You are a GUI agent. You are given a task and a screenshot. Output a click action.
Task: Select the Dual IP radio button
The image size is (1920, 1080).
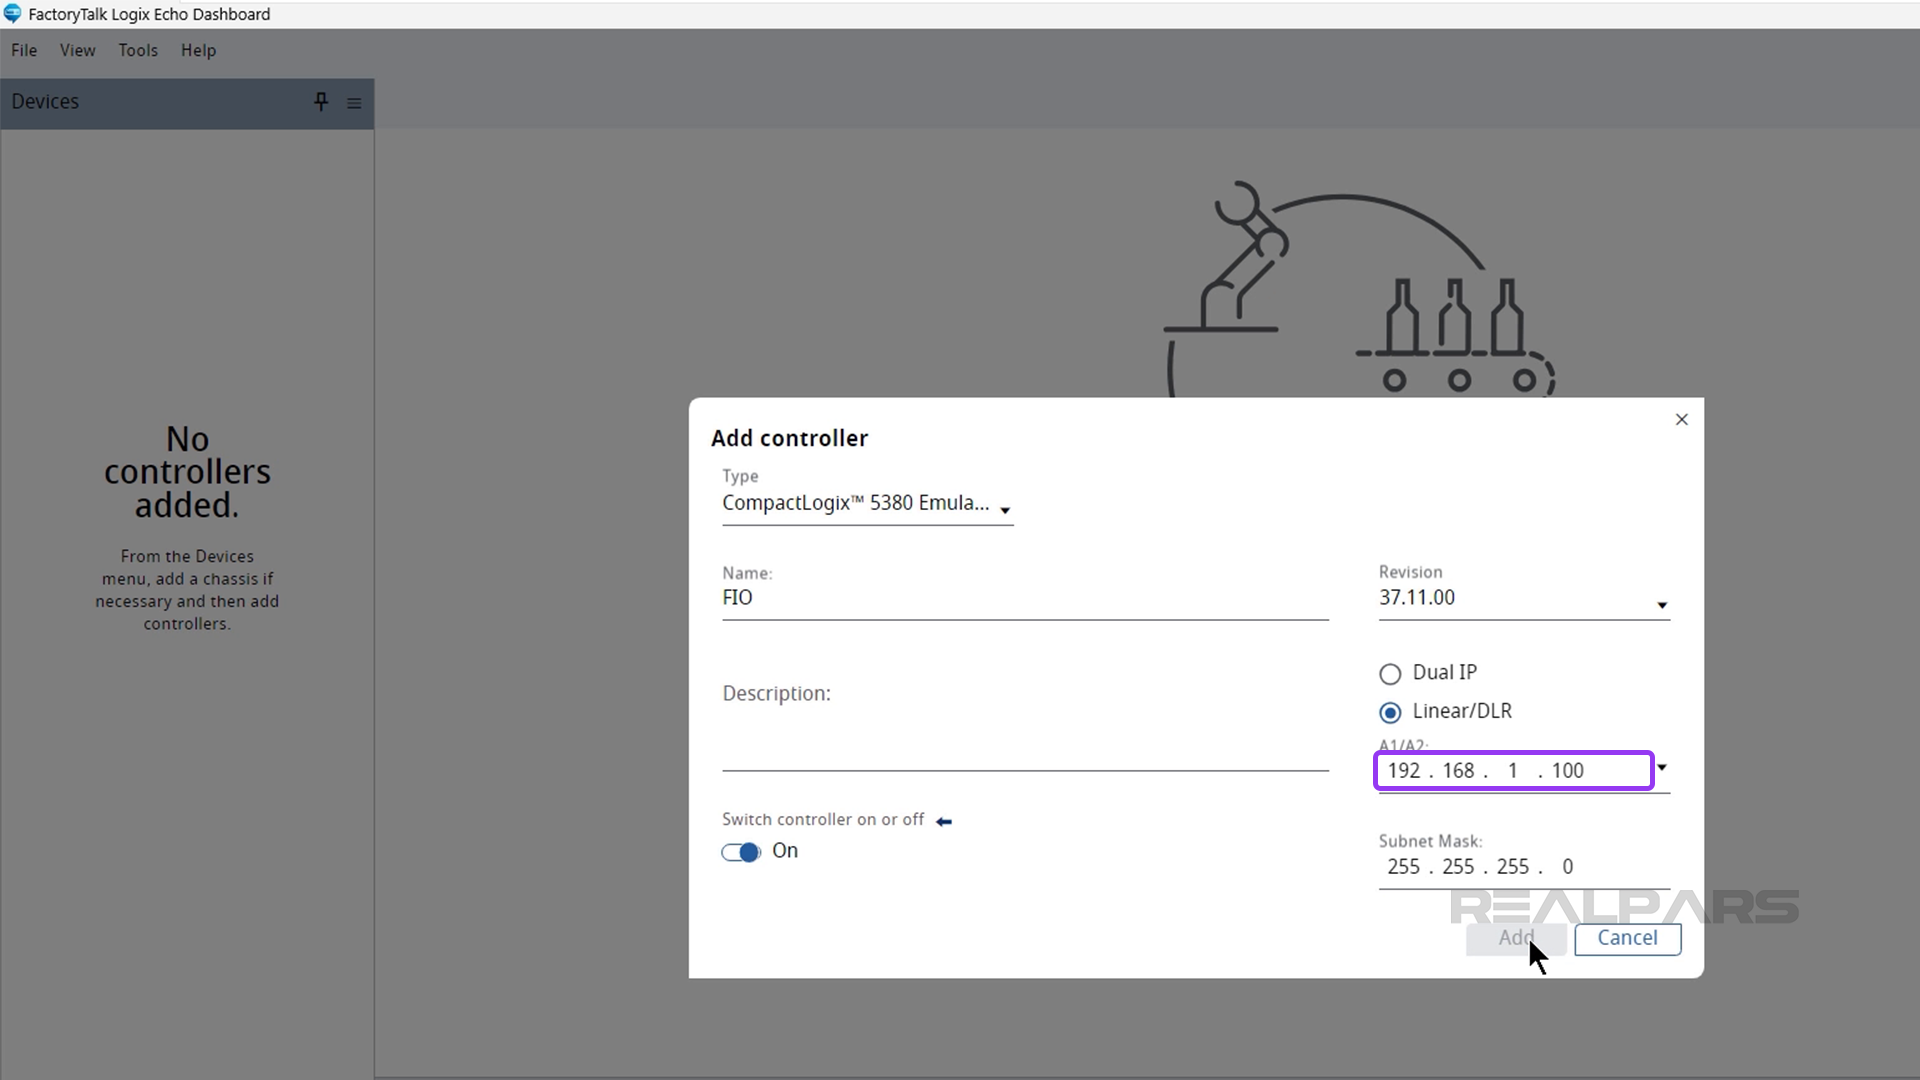(1390, 674)
